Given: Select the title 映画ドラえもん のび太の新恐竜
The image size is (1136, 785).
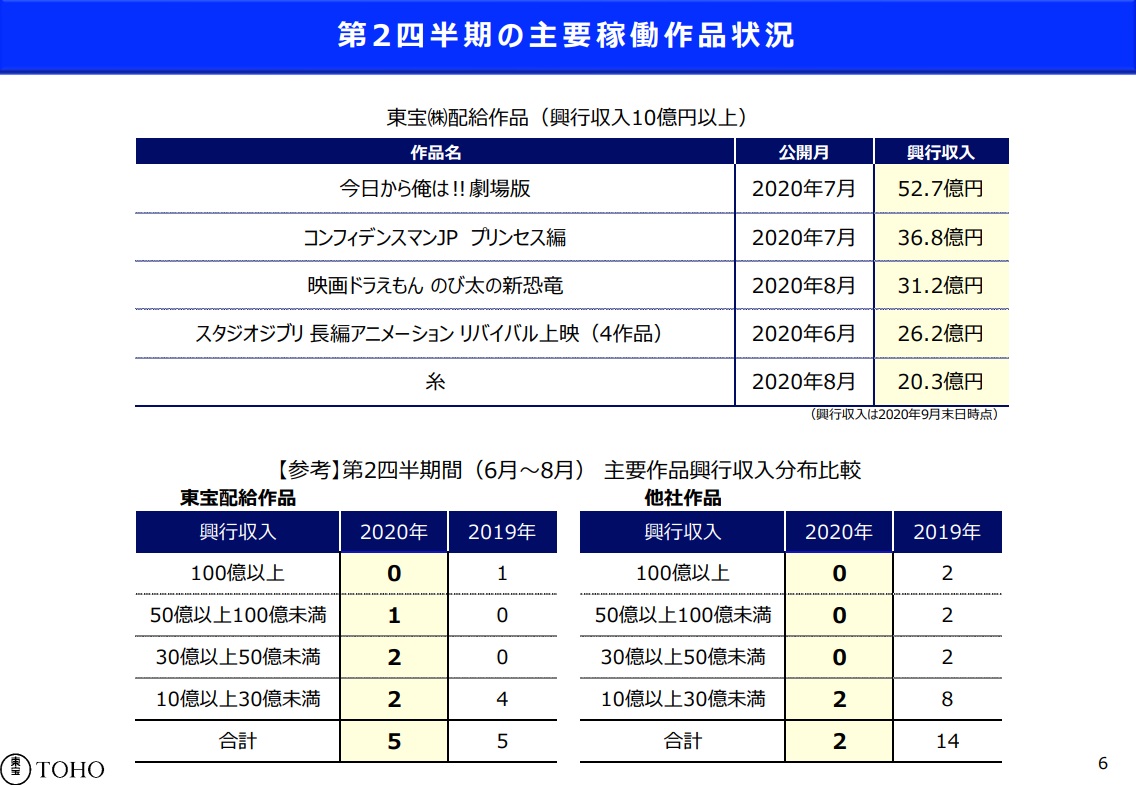Looking at the screenshot, I should point(435,285).
